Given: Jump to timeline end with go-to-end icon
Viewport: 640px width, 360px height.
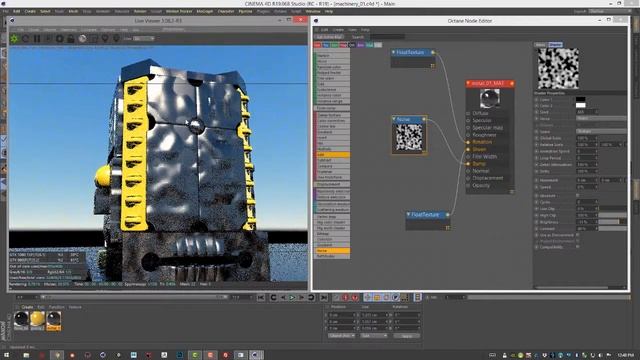Looking at the screenshot, I should point(324,298).
